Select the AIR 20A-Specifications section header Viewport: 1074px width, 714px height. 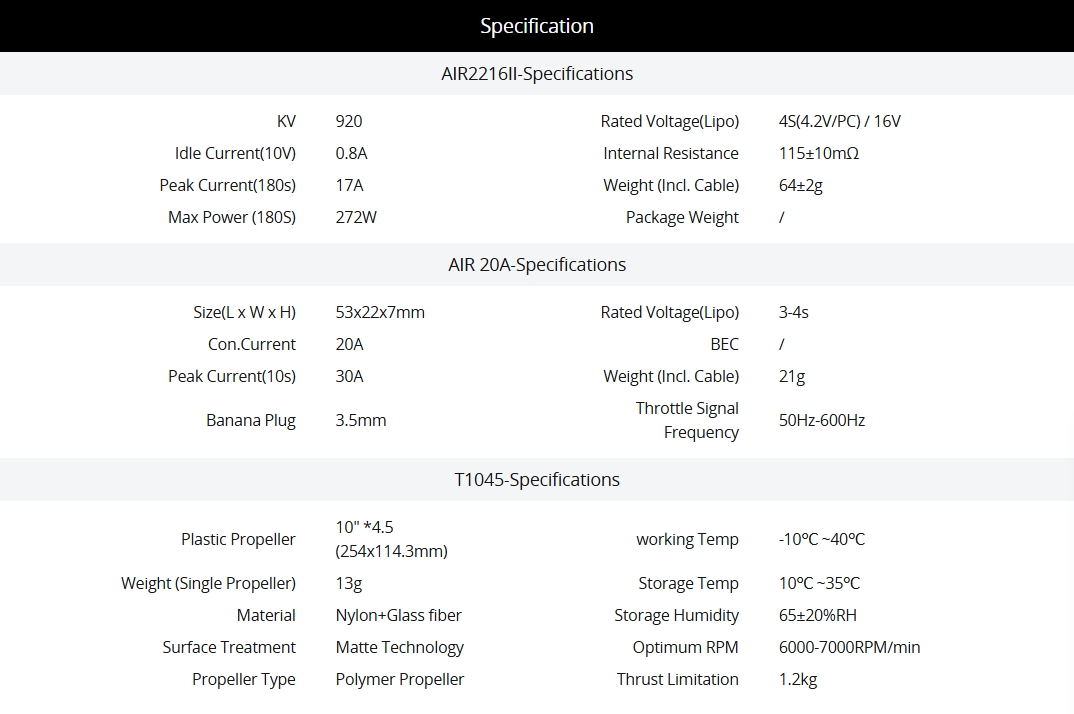(x=537, y=265)
